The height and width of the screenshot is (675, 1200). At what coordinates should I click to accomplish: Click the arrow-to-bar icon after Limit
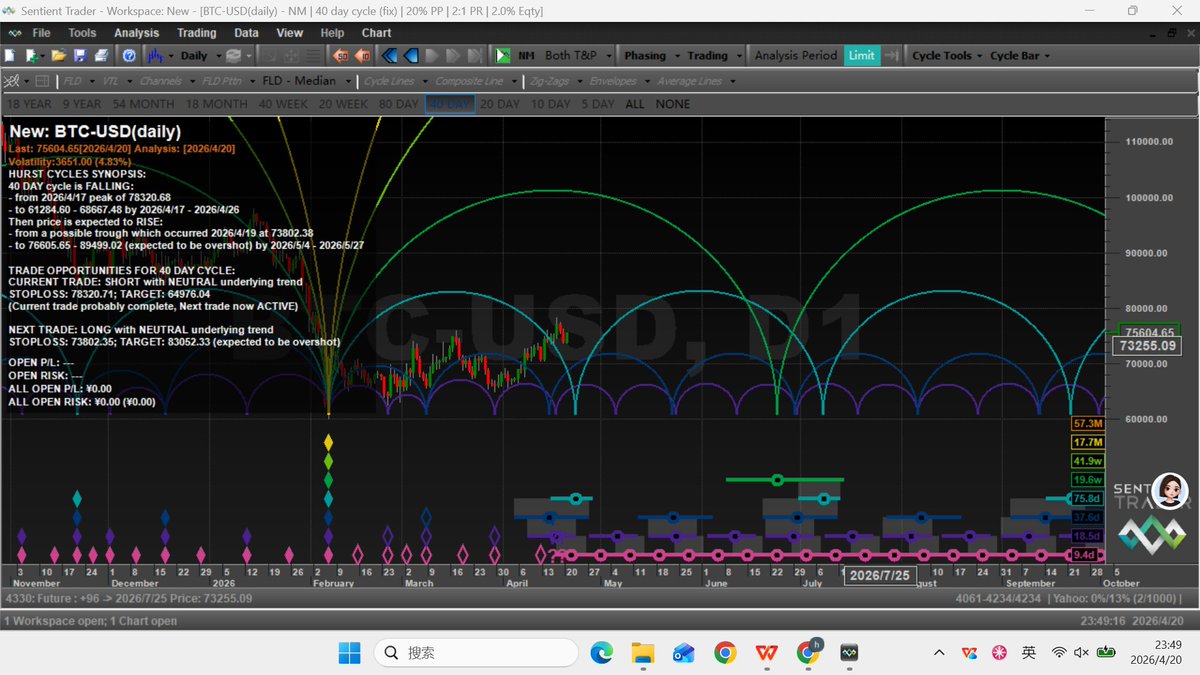(891, 56)
